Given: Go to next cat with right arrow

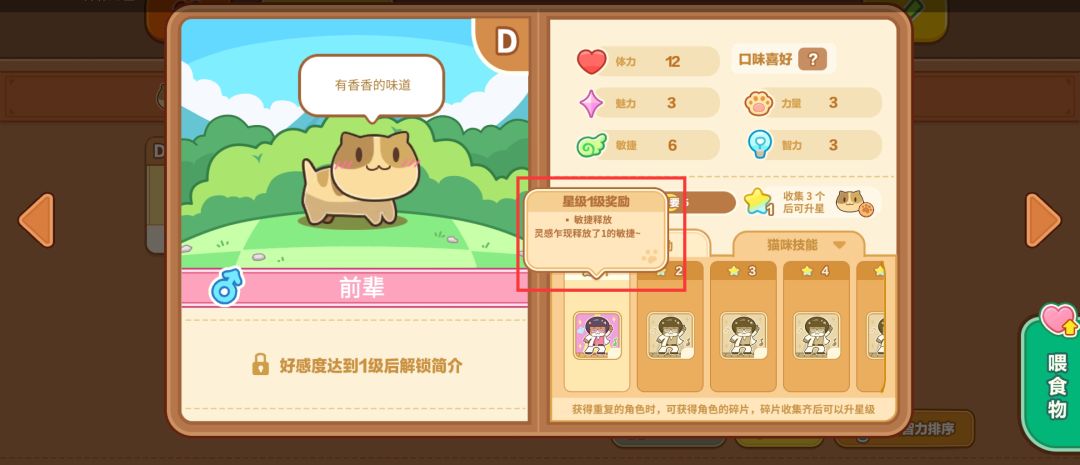Looking at the screenshot, I should [x=1043, y=220].
